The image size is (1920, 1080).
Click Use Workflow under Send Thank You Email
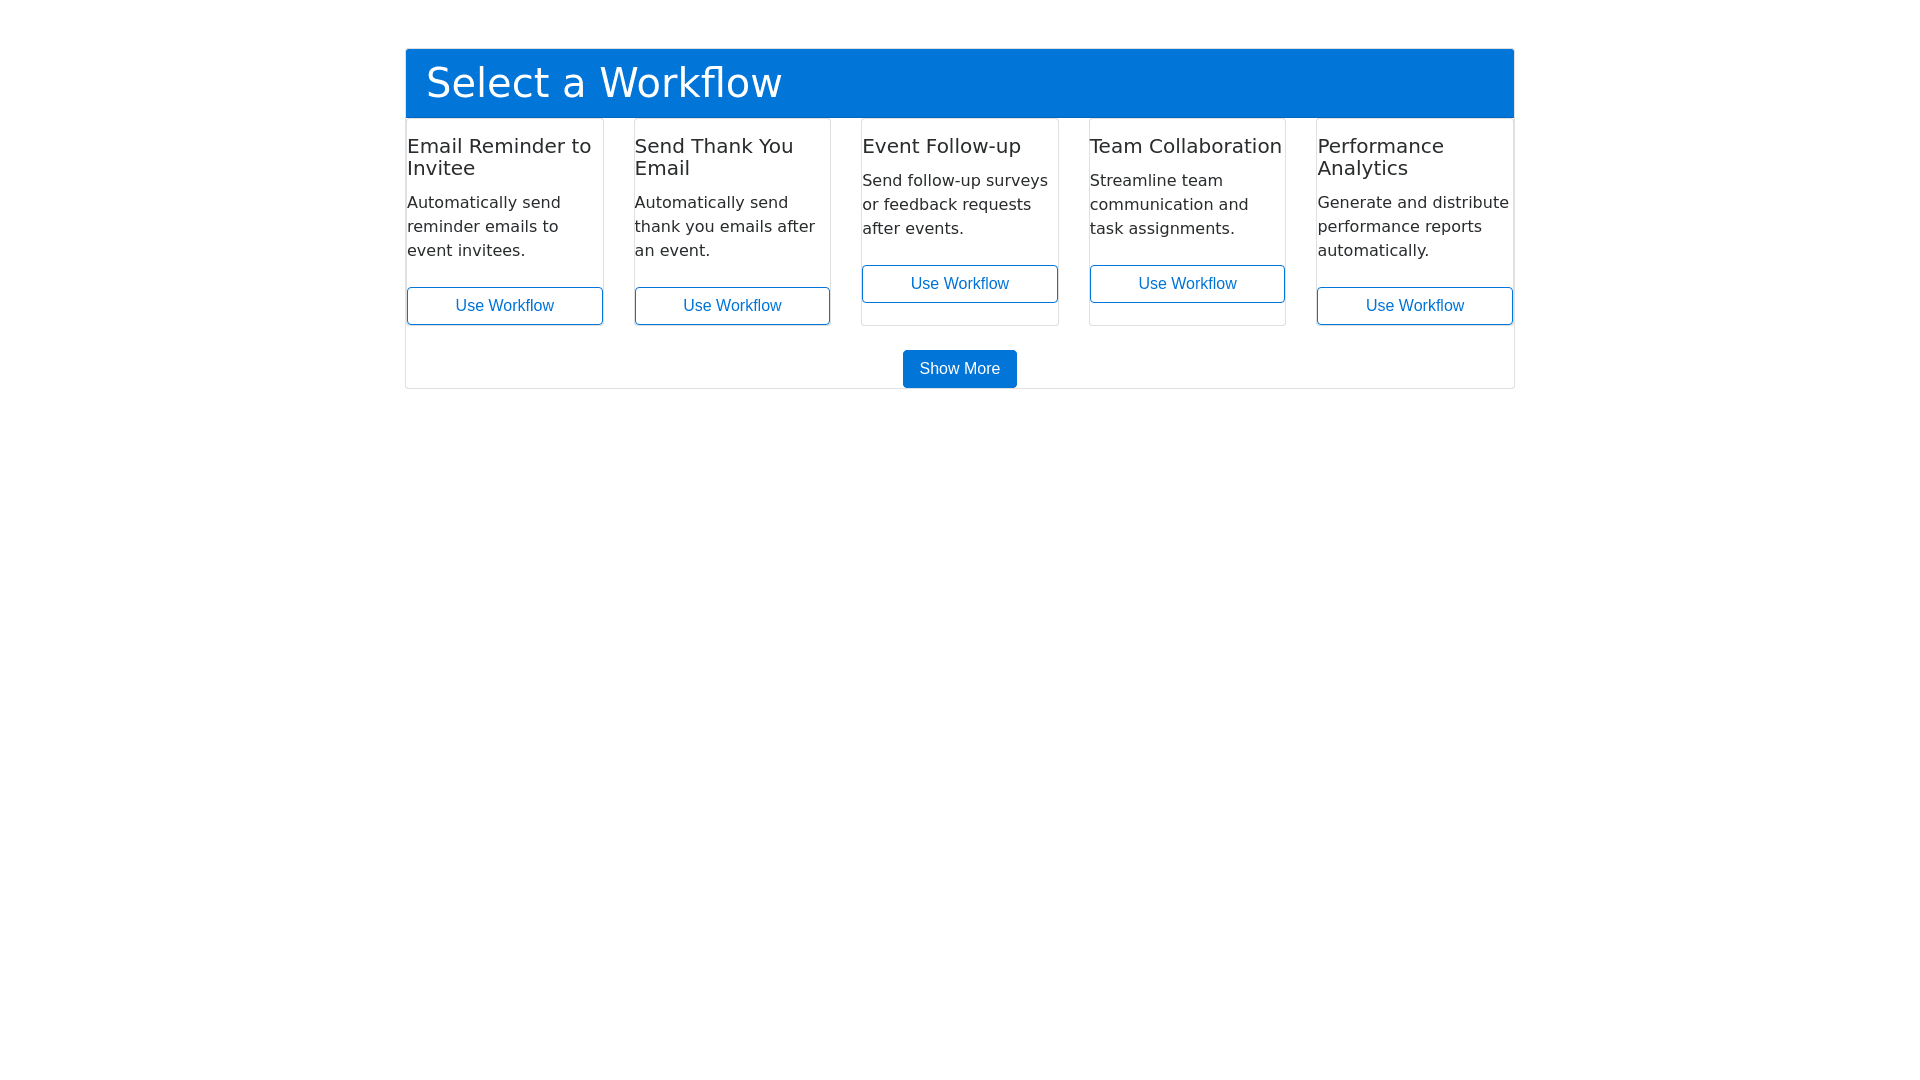[x=732, y=306]
